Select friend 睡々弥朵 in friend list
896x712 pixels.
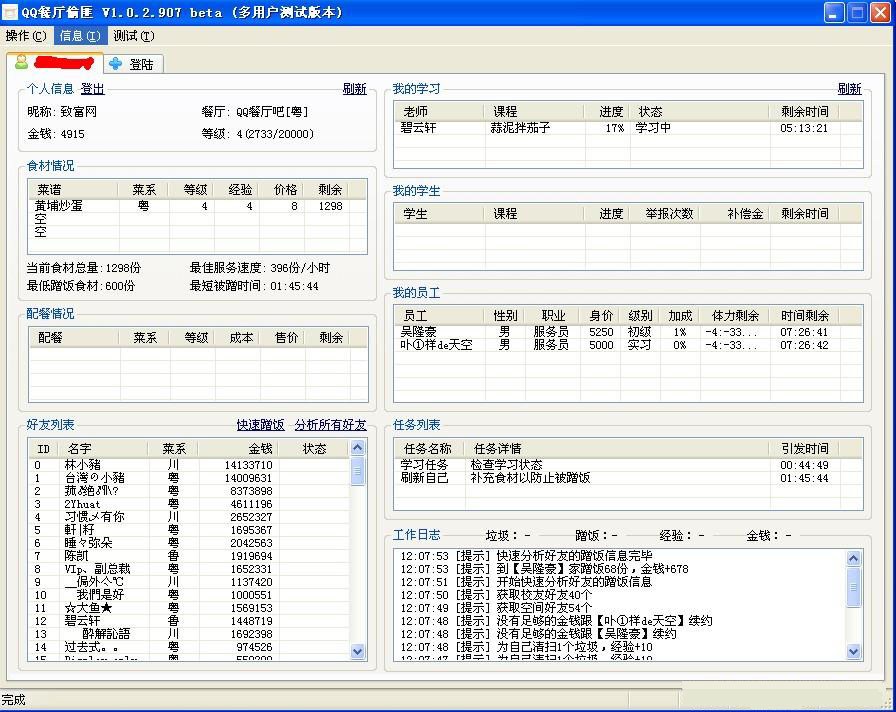[x=189, y=543]
